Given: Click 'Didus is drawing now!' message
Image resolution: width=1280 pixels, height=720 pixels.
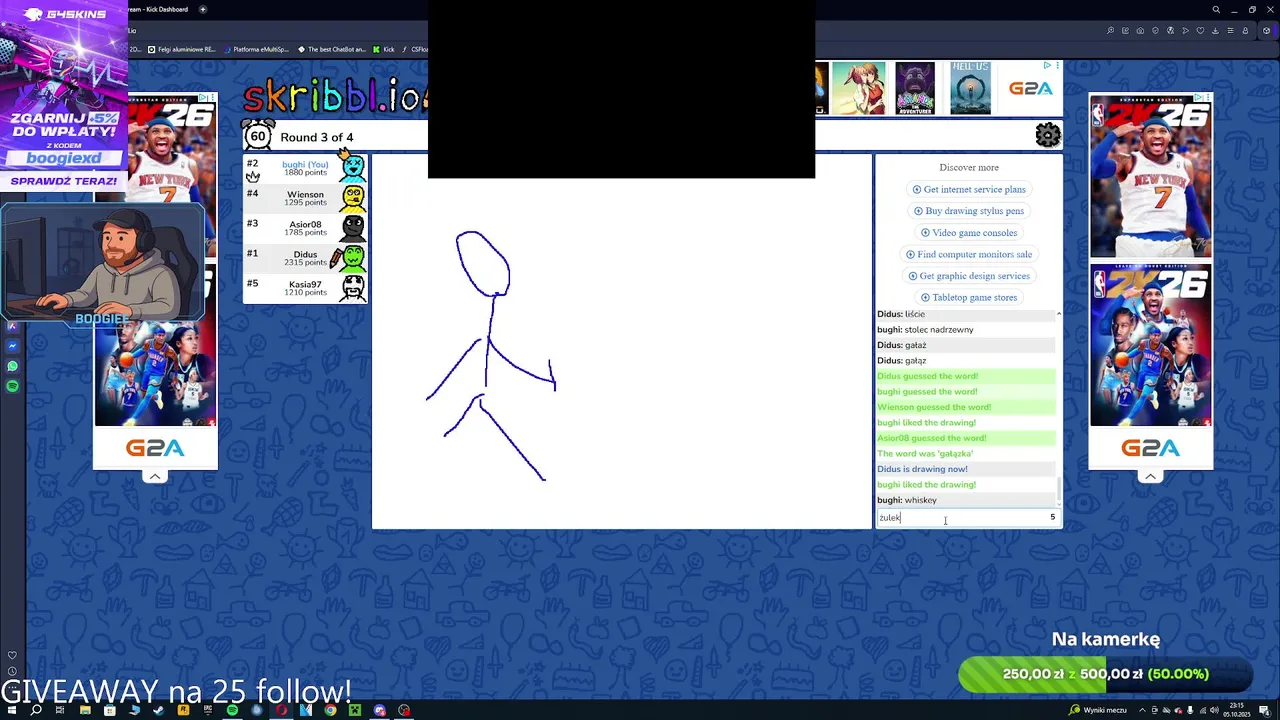Looking at the screenshot, I should pos(922,469).
